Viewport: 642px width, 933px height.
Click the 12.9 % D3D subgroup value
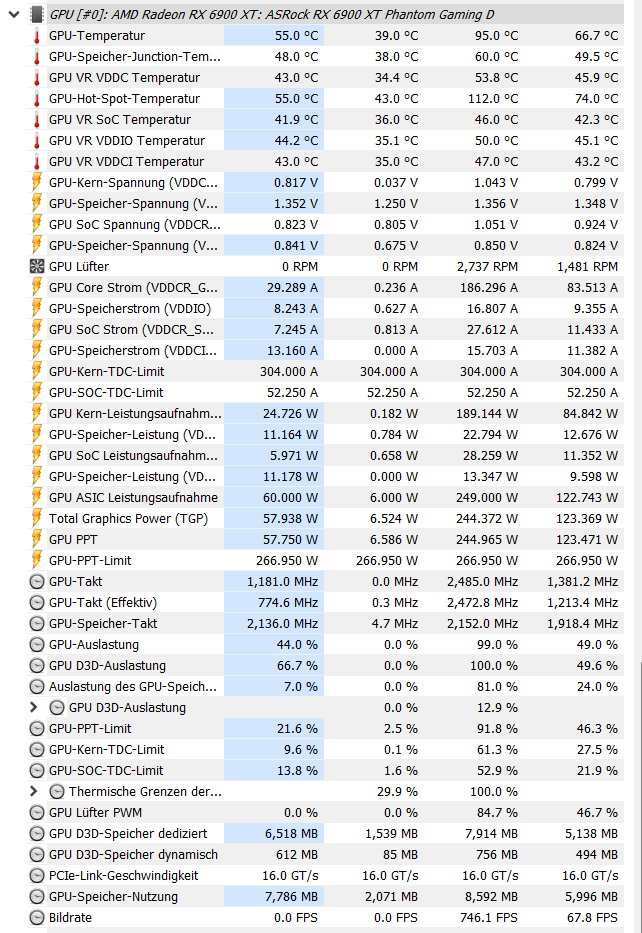click(x=497, y=707)
